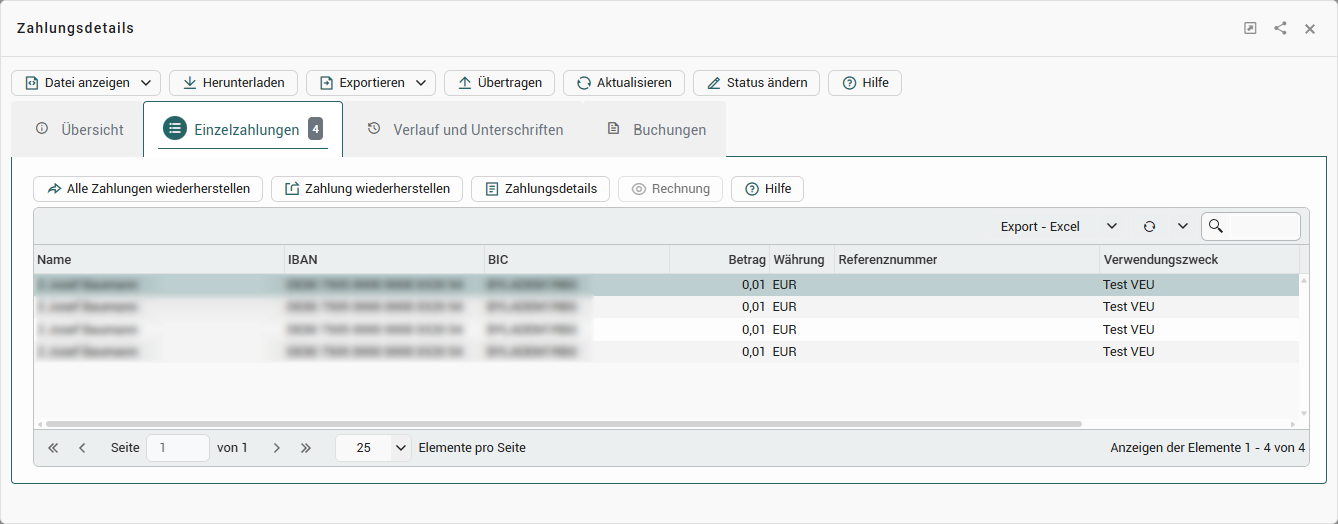Go to last page icon
This screenshot has width=1338, height=524.
point(306,448)
